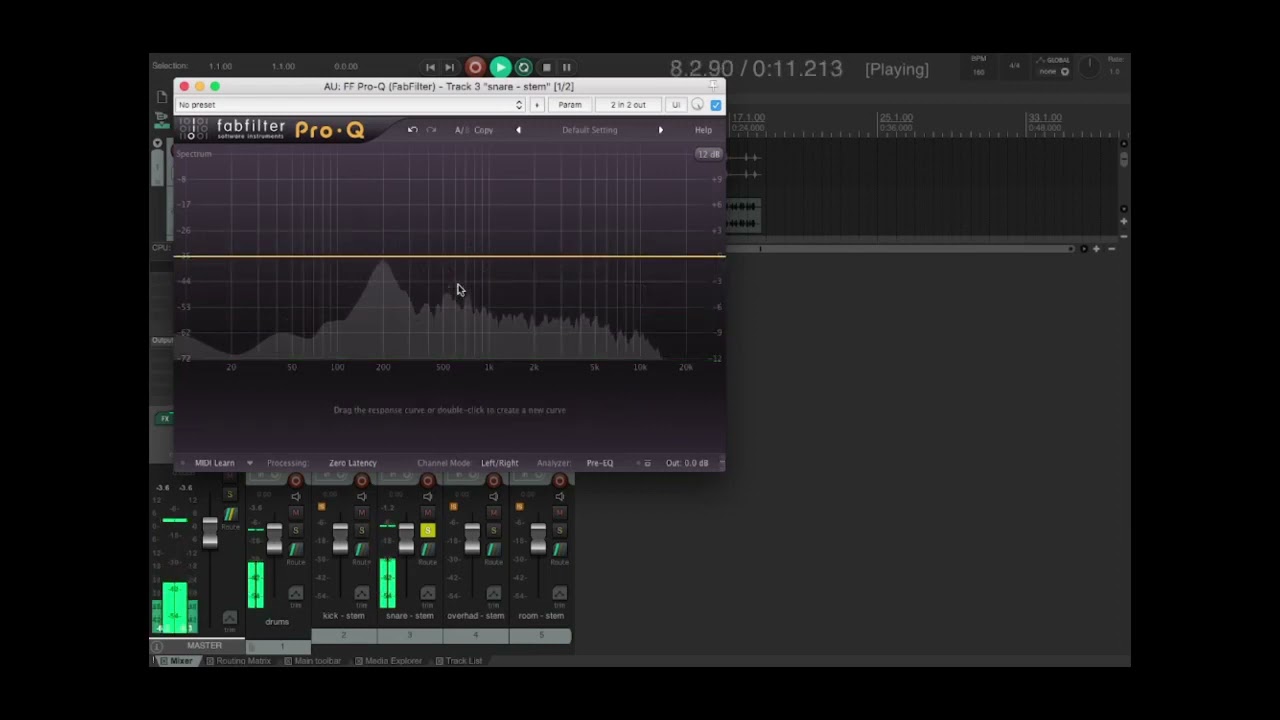Solo the snare - stem track
Viewport: 1280px width, 720px height.
(x=427, y=531)
